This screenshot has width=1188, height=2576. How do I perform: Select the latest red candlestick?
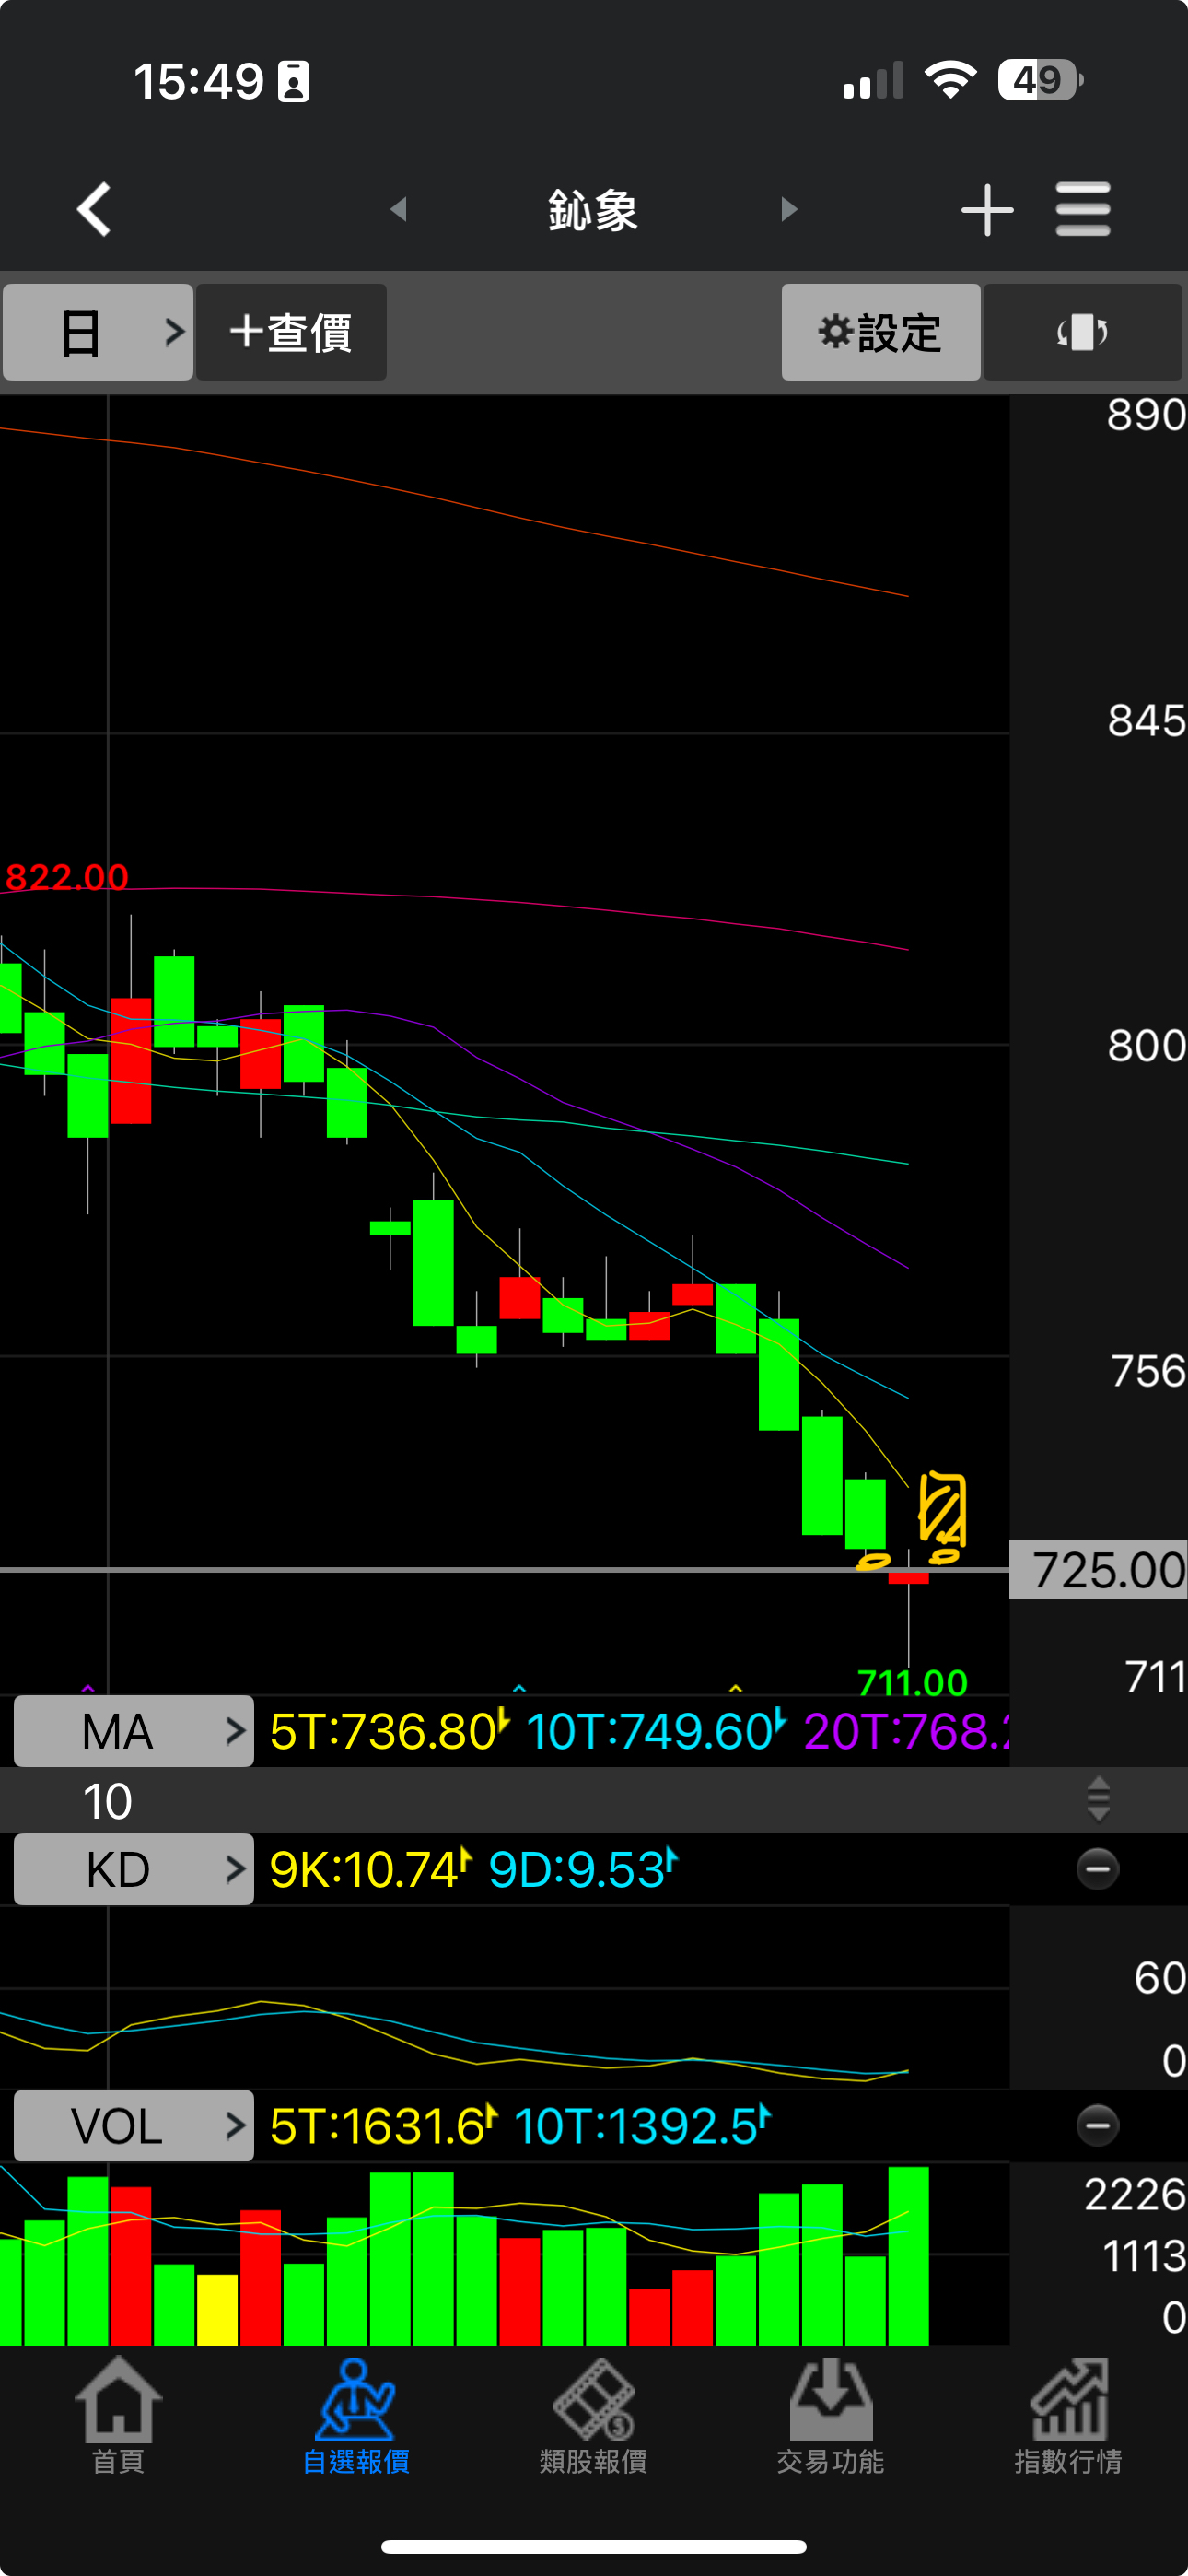point(908,1578)
